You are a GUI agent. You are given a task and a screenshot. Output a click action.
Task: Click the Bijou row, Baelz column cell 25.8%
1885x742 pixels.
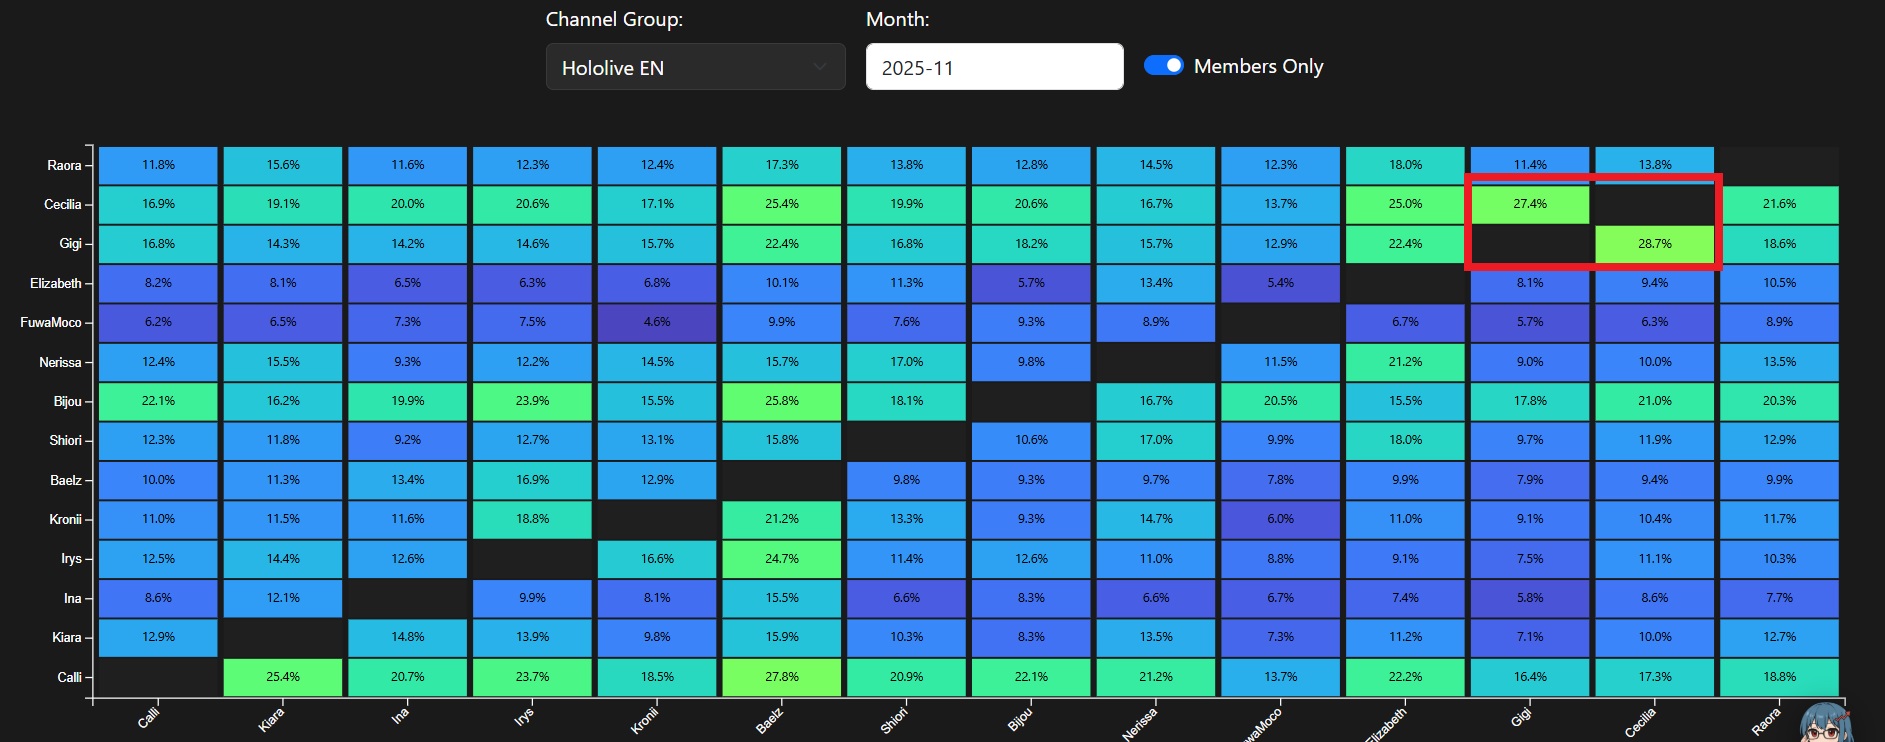(782, 401)
